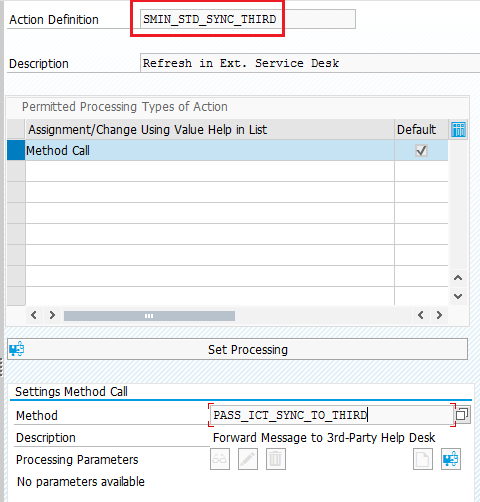Image resolution: width=480 pixels, height=502 pixels.
Task: Click the Set Processing button
Action: pyautogui.click(x=237, y=349)
